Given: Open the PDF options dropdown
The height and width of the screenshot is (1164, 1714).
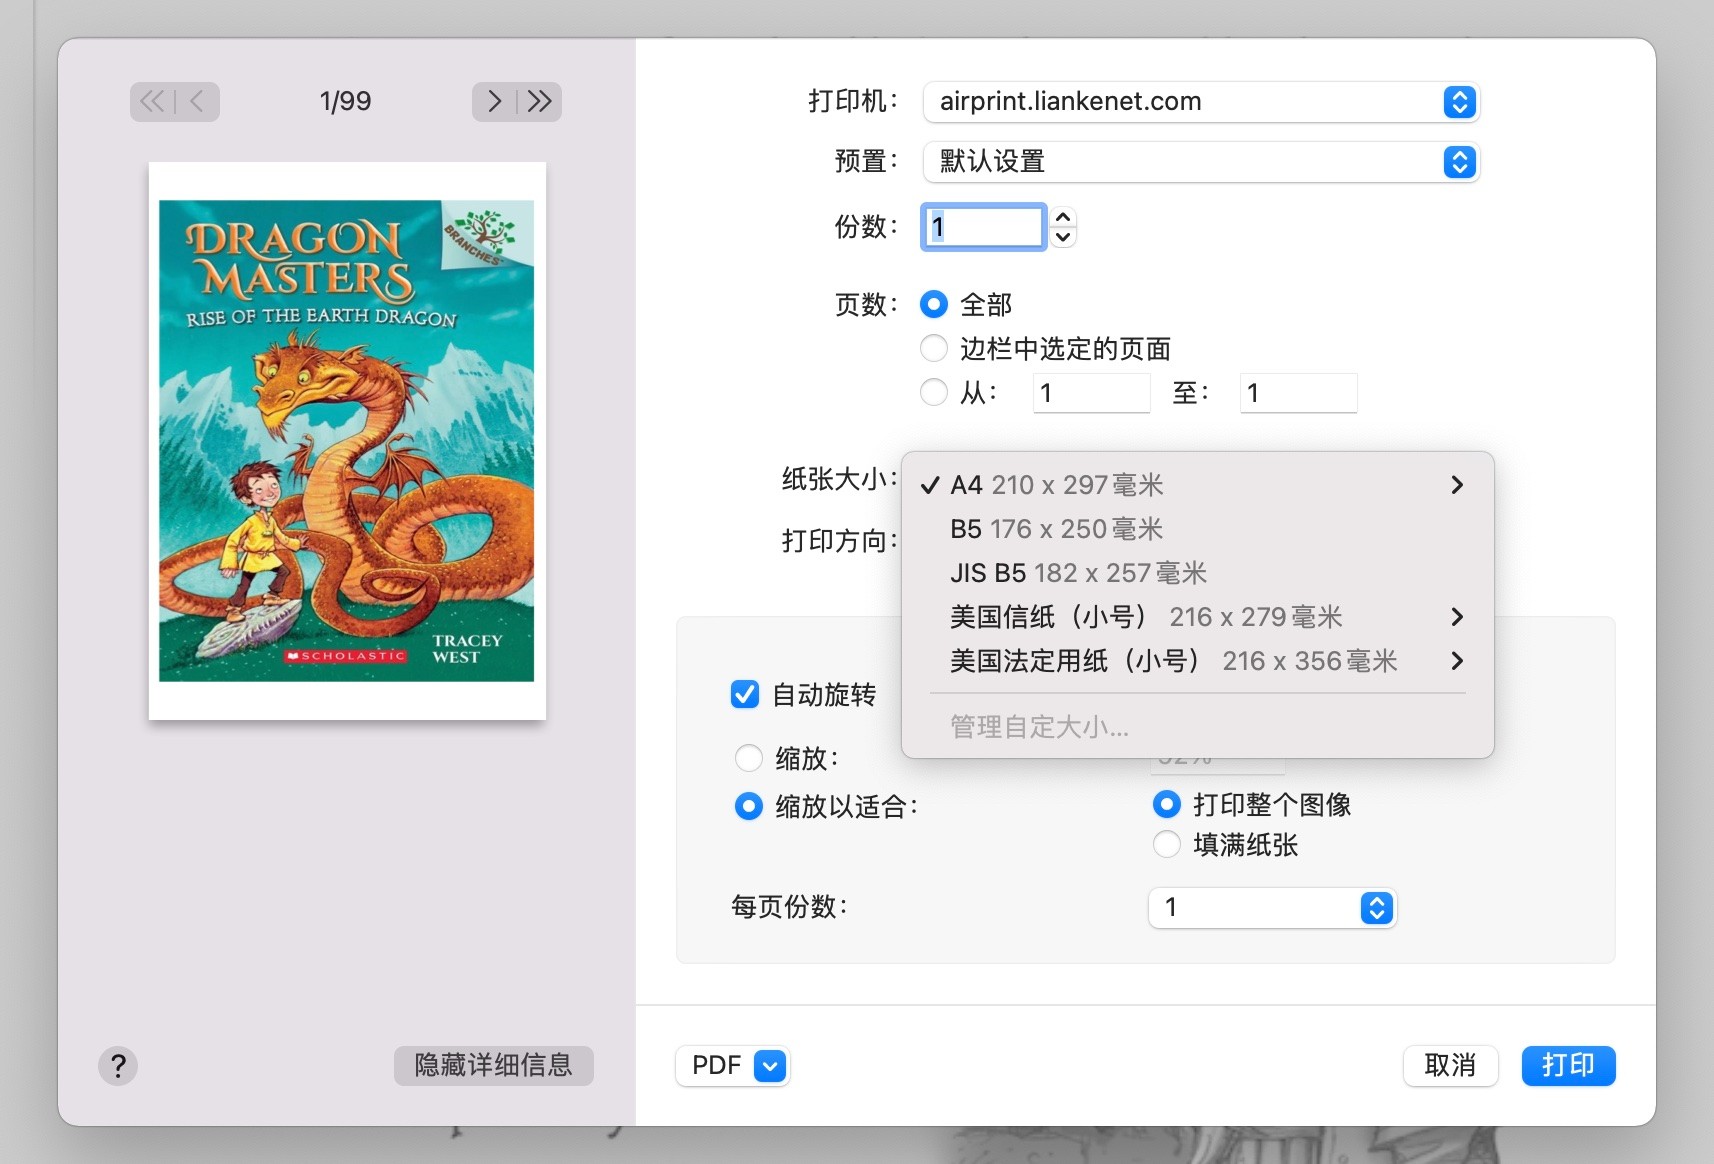Looking at the screenshot, I should (x=770, y=1066).
